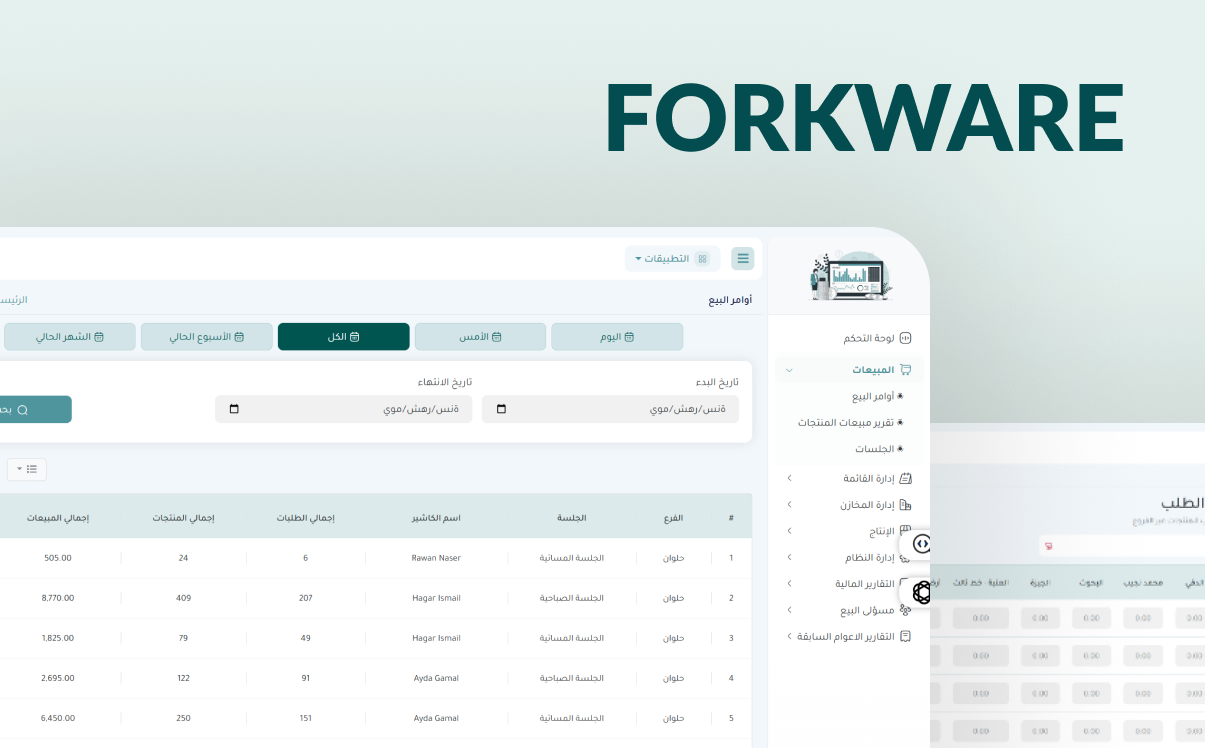Click the الفرع column header

point(675,518)
